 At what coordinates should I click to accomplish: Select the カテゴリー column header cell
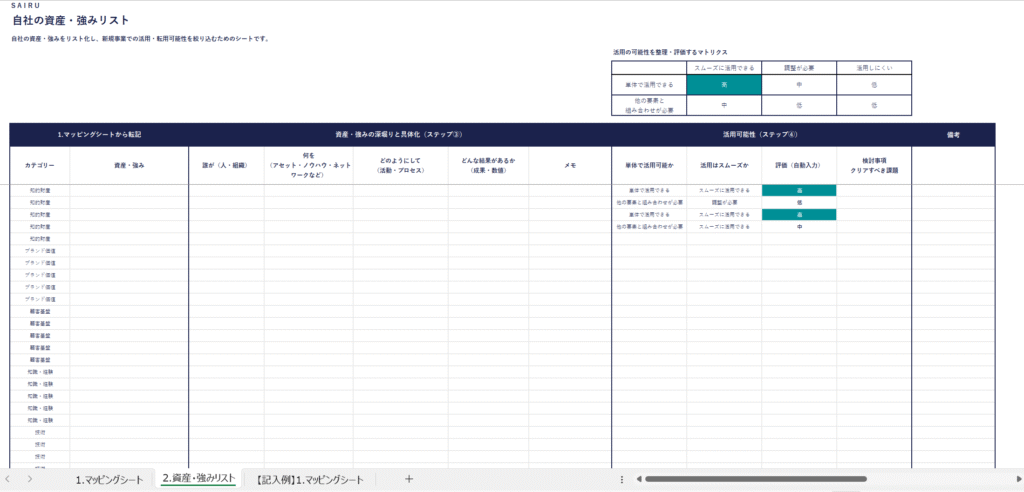point(40,165)
